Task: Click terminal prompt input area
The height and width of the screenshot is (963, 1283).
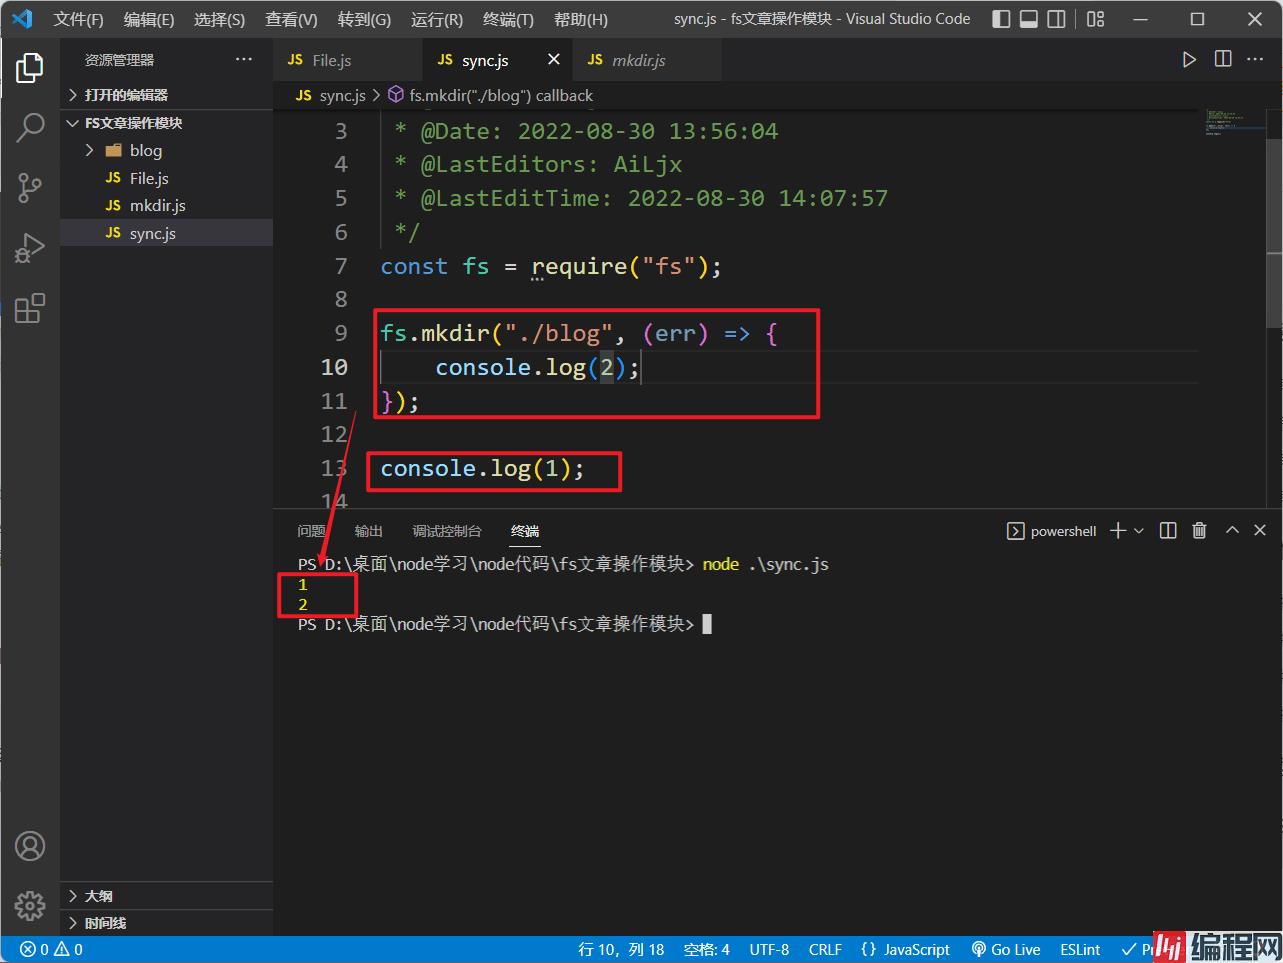Action: click(x=708, y=624)
